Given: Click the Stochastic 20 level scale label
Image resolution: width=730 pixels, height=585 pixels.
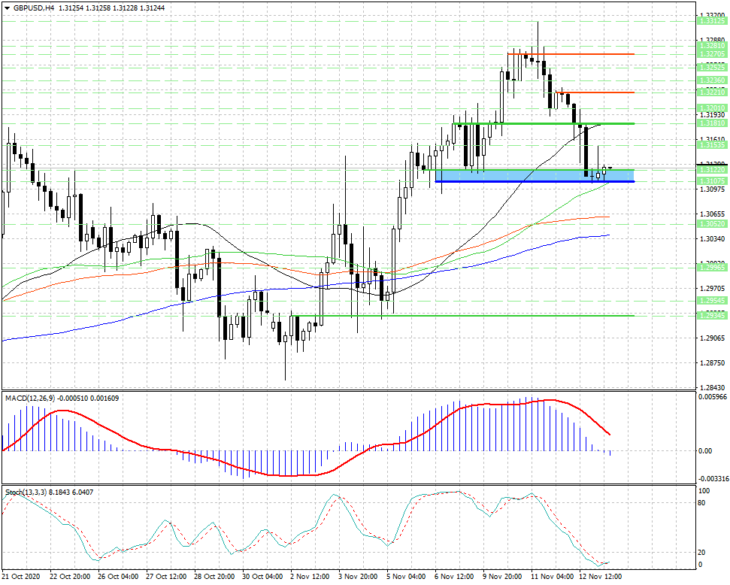Looking at the screenshot, I should (x=702, y=552).
